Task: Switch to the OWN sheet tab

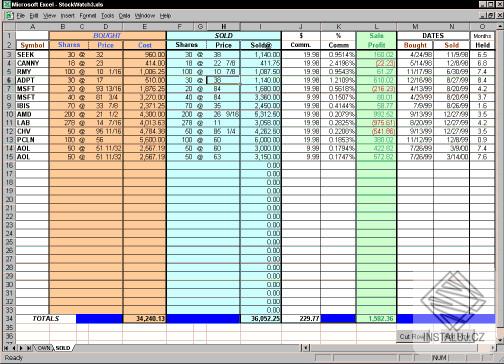Action: tap(44, 348)
